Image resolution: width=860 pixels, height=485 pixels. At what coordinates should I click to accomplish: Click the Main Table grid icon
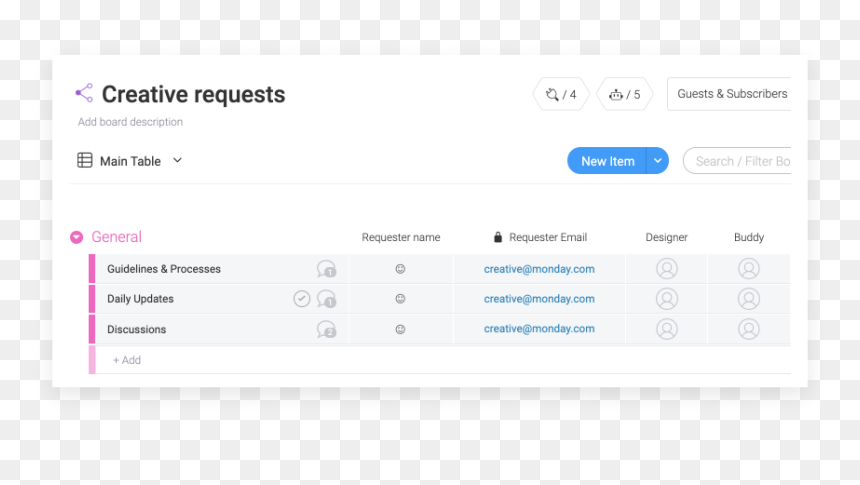tap(84, 160)
